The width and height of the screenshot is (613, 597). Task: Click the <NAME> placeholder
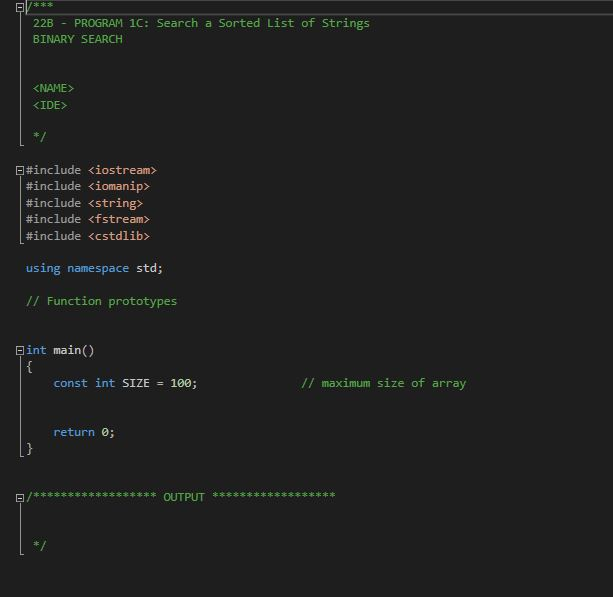(53, 88)
